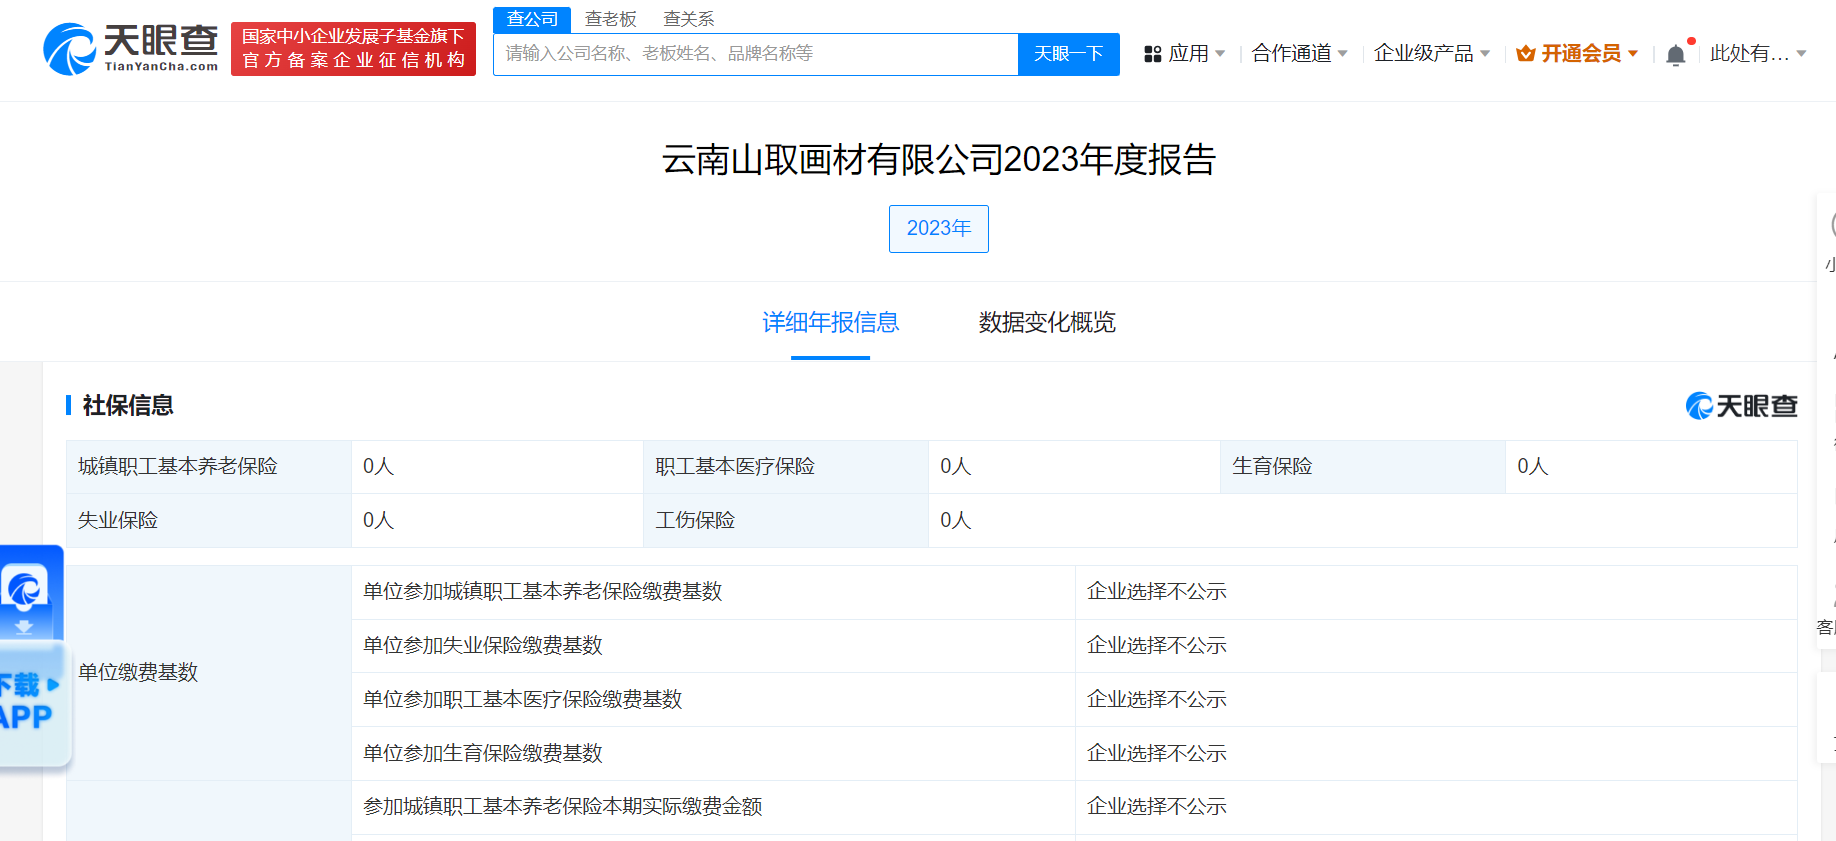
Task: Focus the company name search field
Action: point(755,54)
